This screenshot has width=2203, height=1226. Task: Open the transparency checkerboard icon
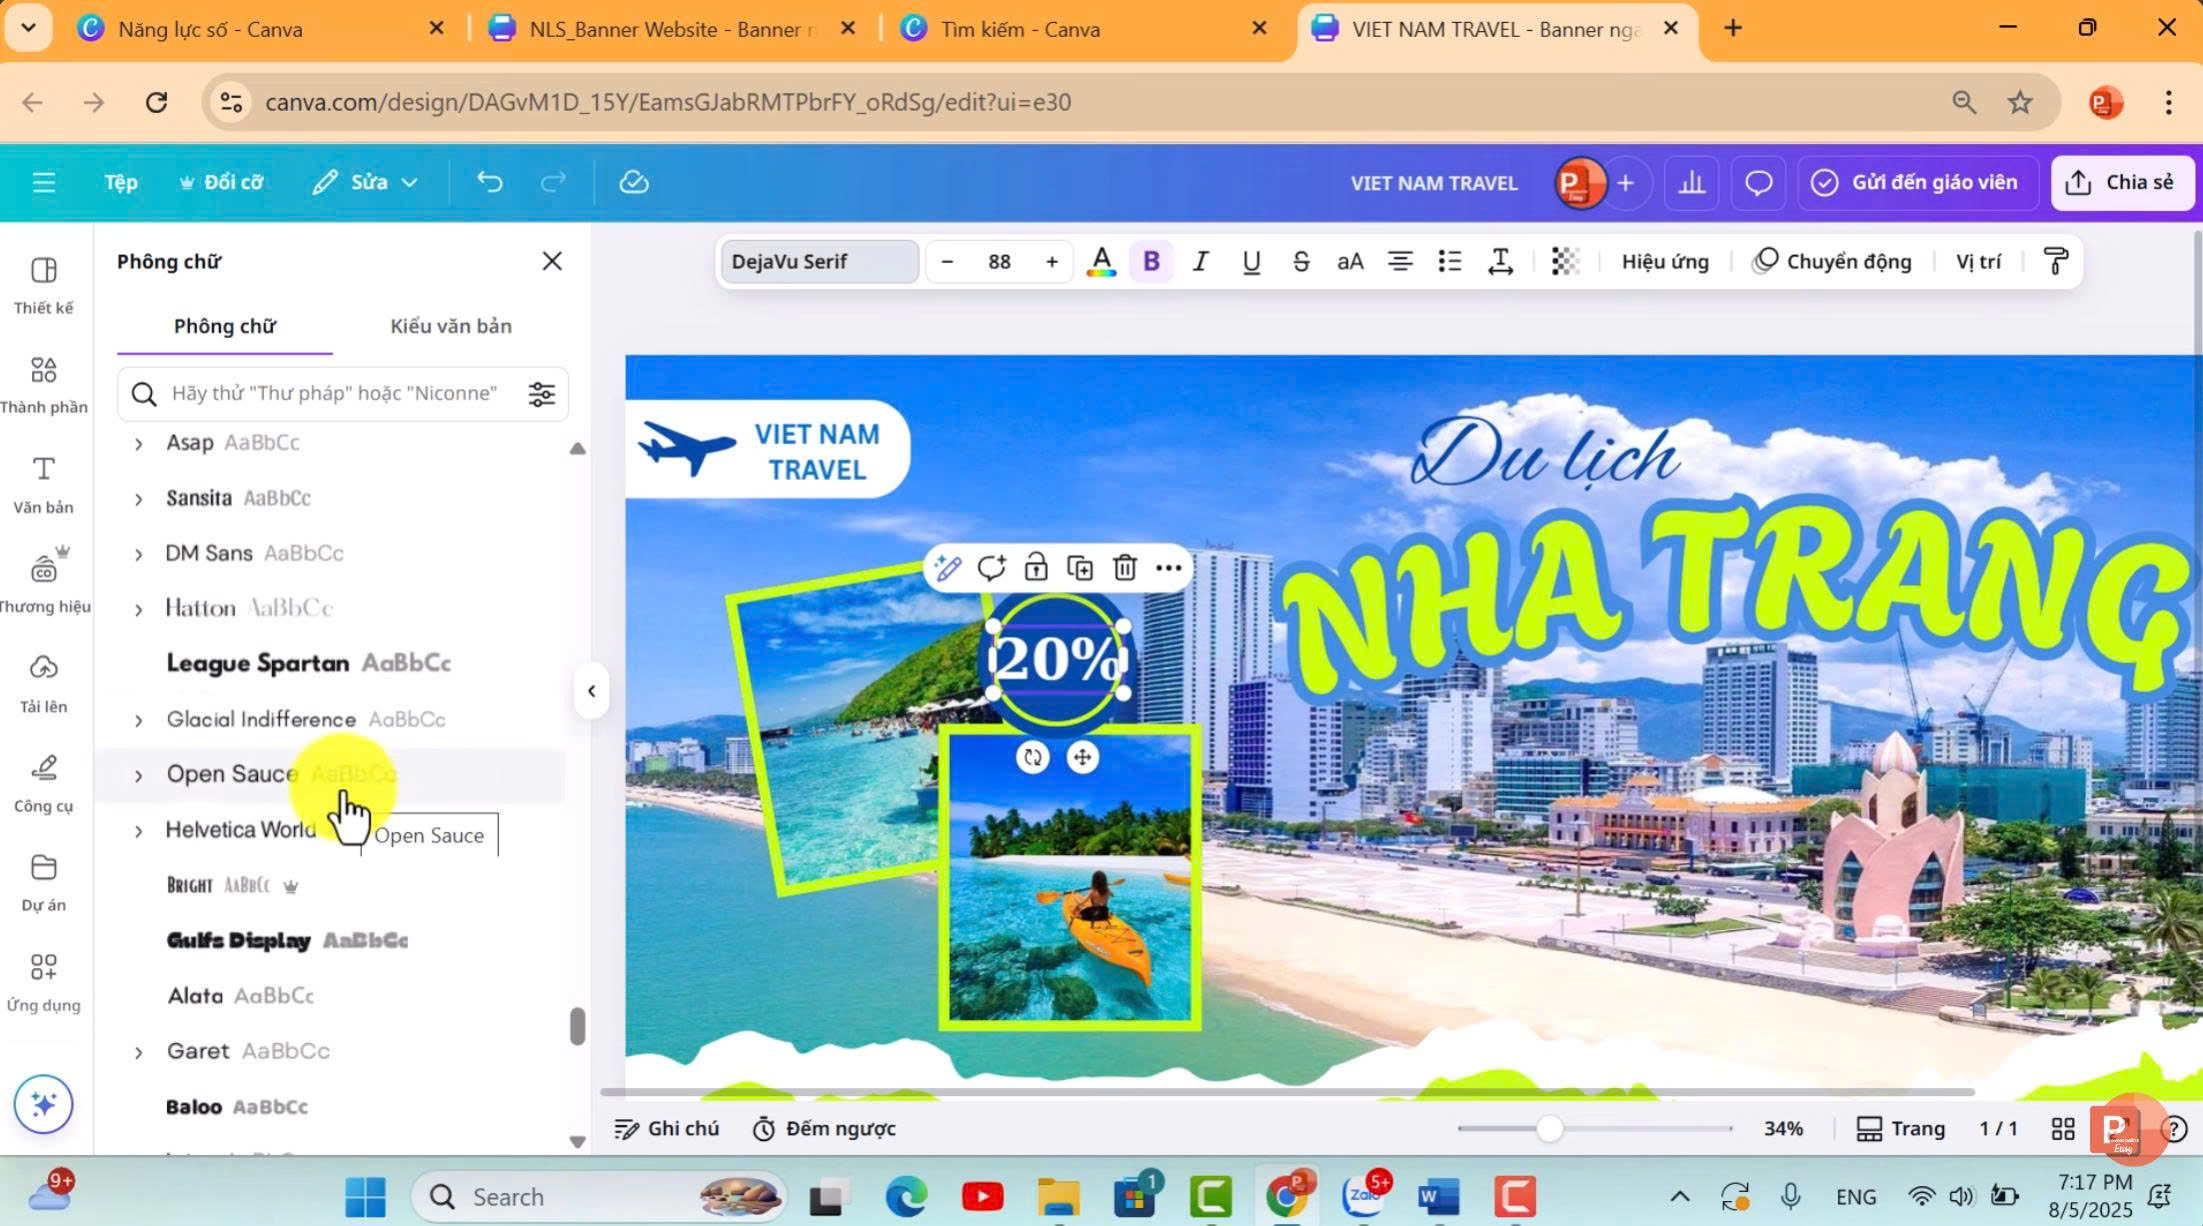pos(1564,262)
